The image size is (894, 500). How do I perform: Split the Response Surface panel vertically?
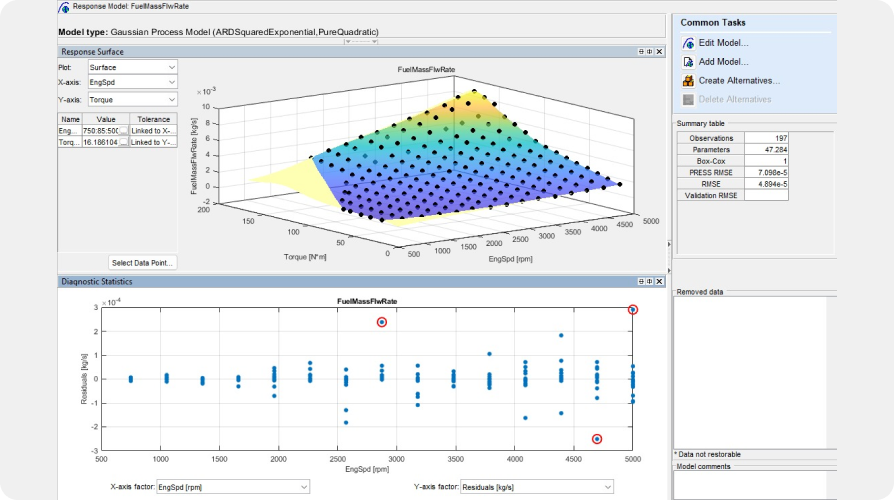point(651,52)
